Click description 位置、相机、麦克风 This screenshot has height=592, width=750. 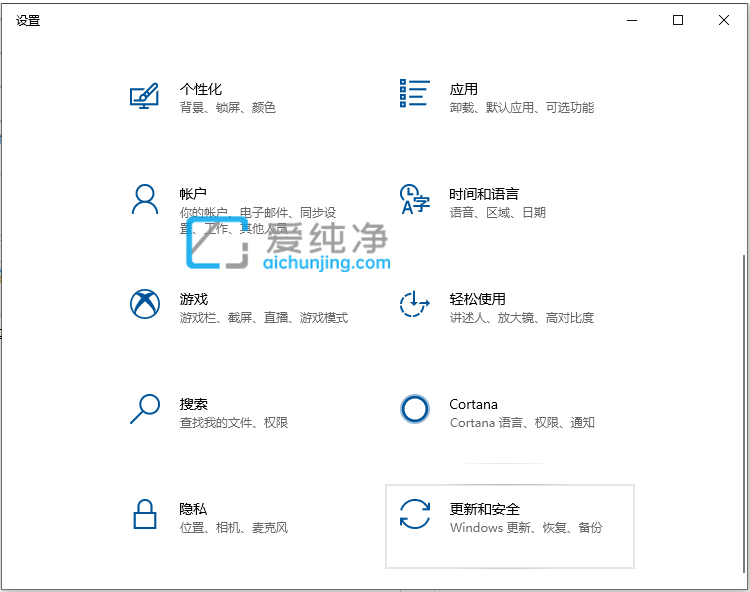(x=234, y=527)
